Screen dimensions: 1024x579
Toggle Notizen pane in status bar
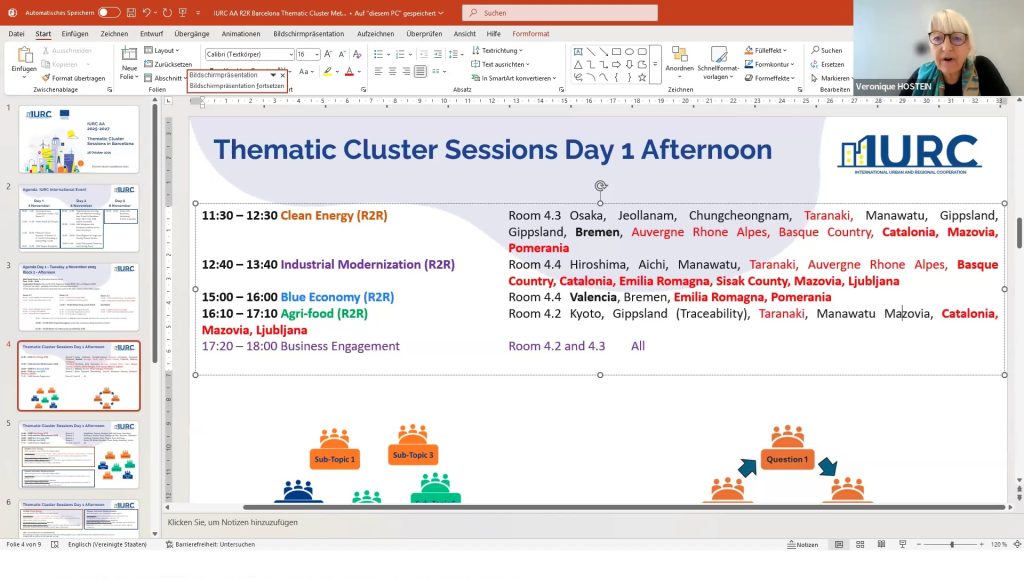coord(802,545)
